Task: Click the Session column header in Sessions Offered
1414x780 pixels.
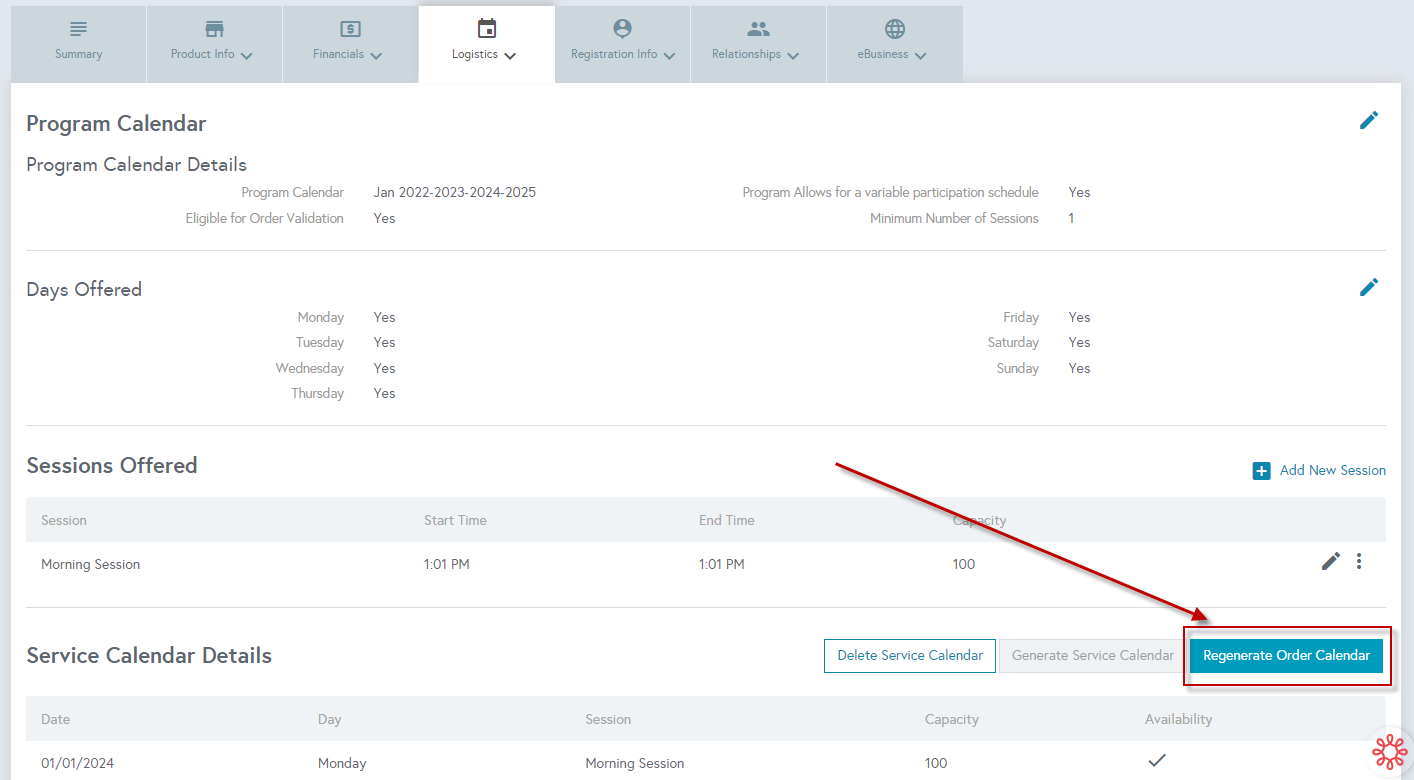Action: coord(64,520)
